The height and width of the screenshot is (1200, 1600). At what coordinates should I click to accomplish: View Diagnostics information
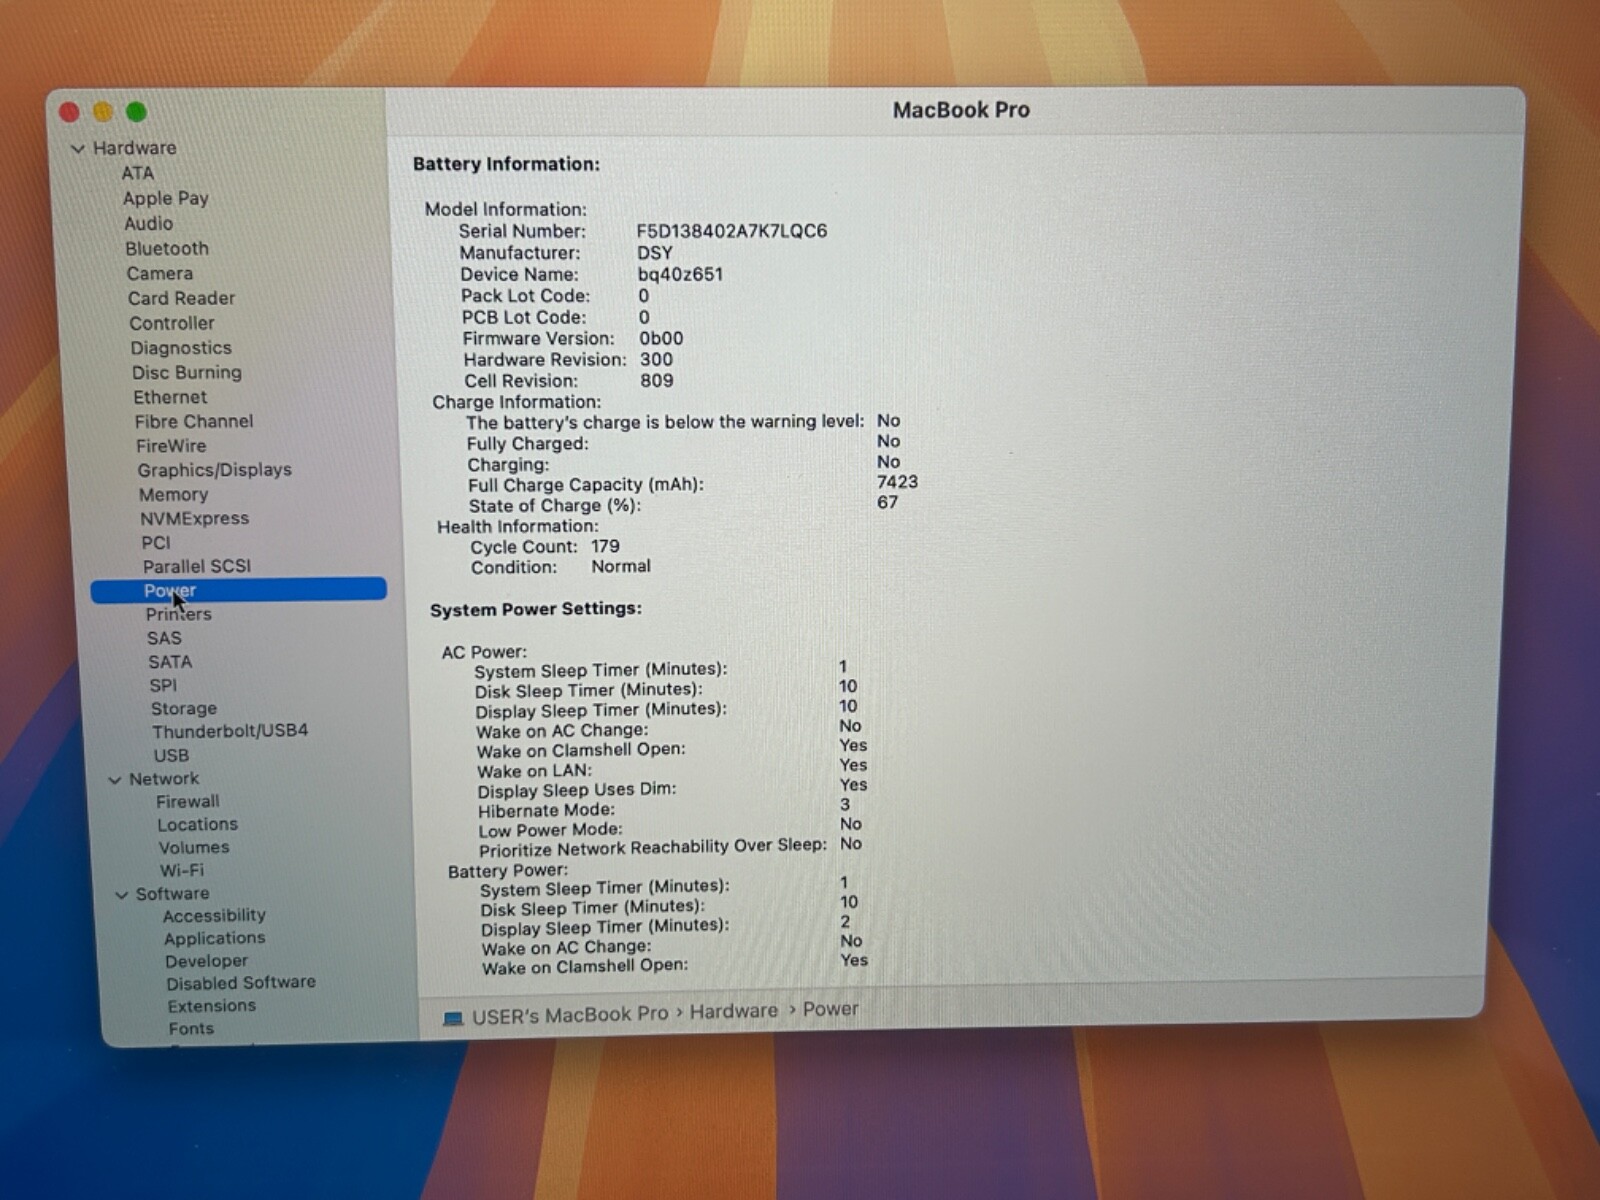[181, 348]
